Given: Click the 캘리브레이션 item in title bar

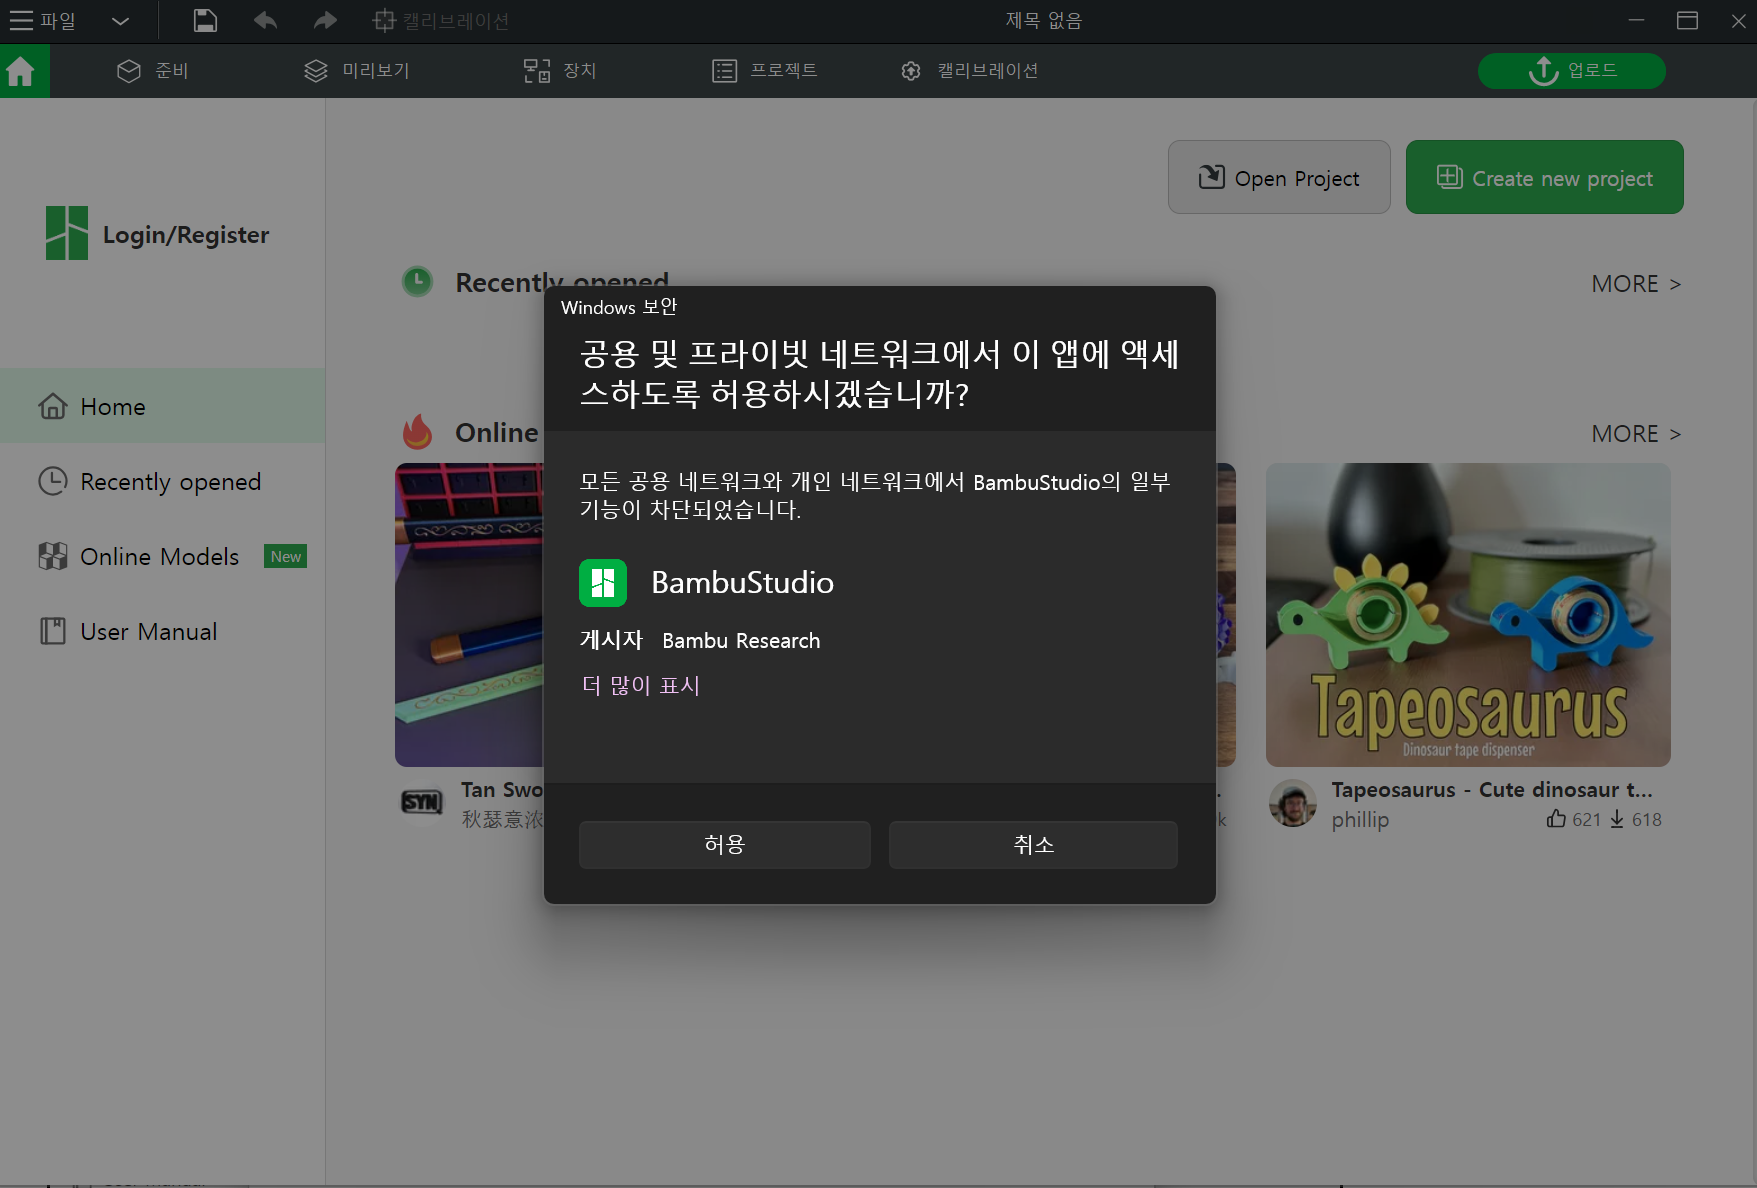Looking at the screenshot, I should coord(441,21).
